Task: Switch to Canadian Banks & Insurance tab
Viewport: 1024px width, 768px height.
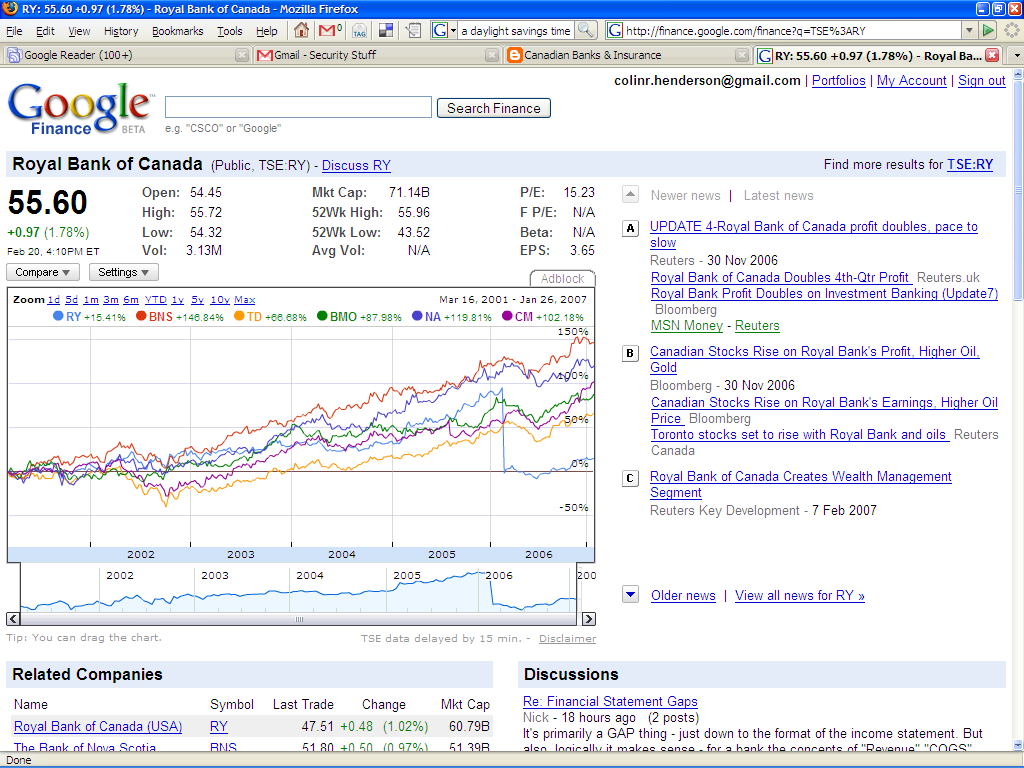Action: click(x=592, y=55)
